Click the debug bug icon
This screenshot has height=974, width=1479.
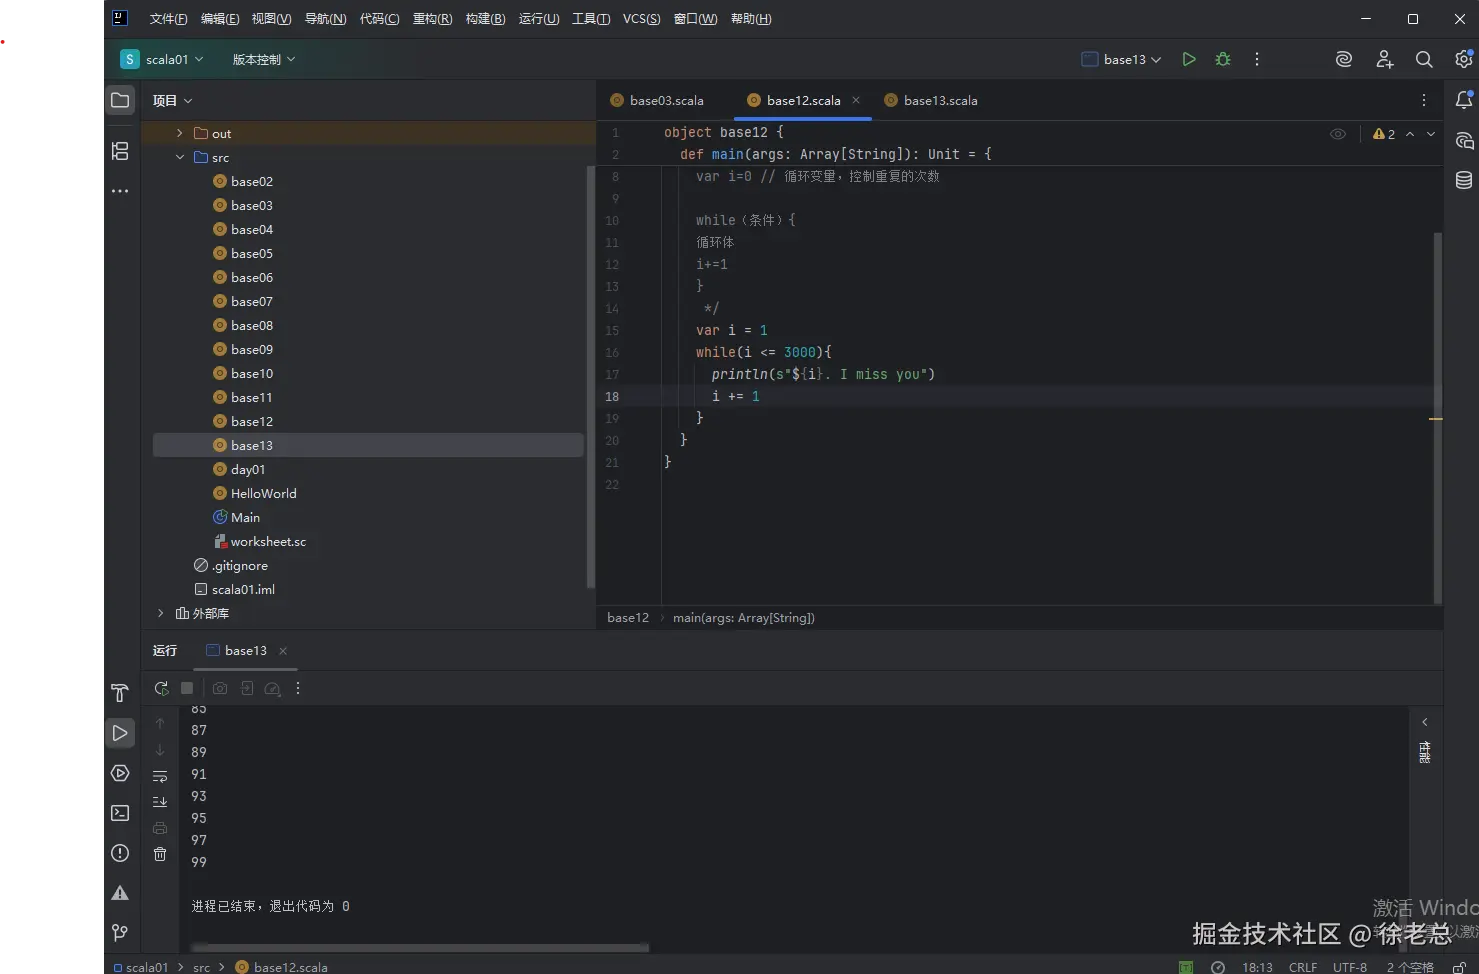click(1222, 60)
